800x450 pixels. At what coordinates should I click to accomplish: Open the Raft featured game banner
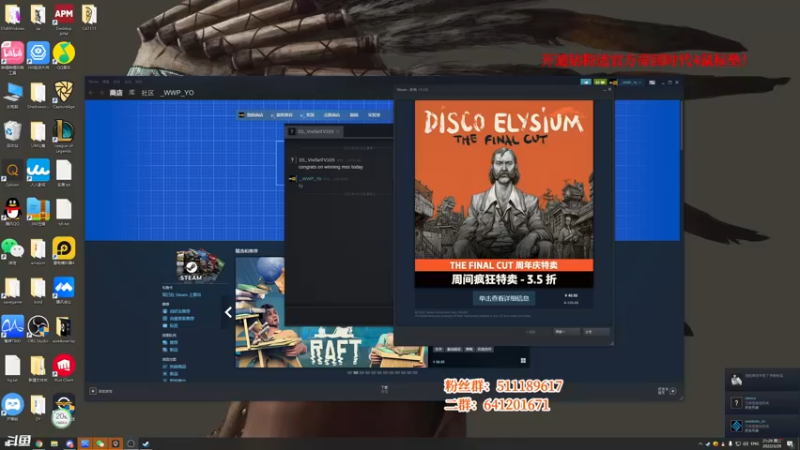point(331,312)
